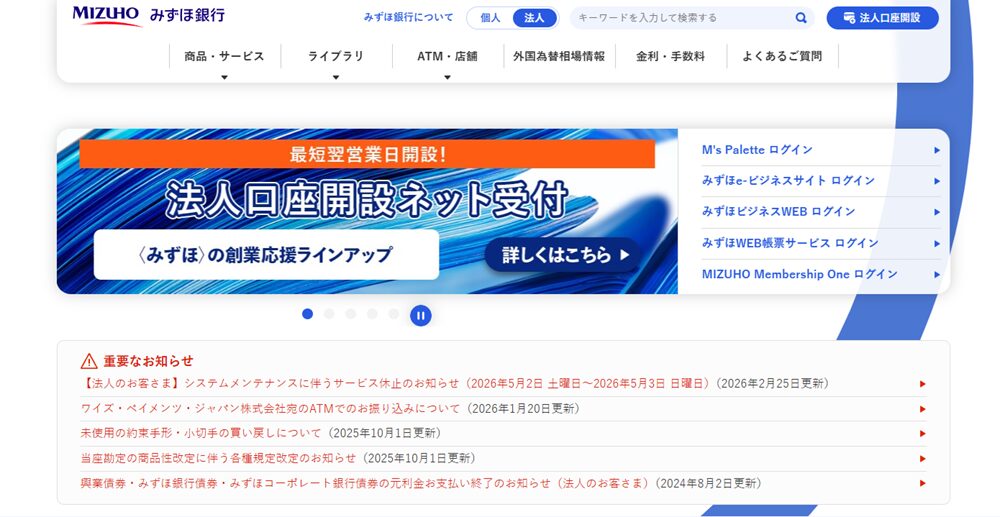Click arrow beside みずほWEB帳票サービス login
Screen dimensions: 1000x517
pos(937,243)
